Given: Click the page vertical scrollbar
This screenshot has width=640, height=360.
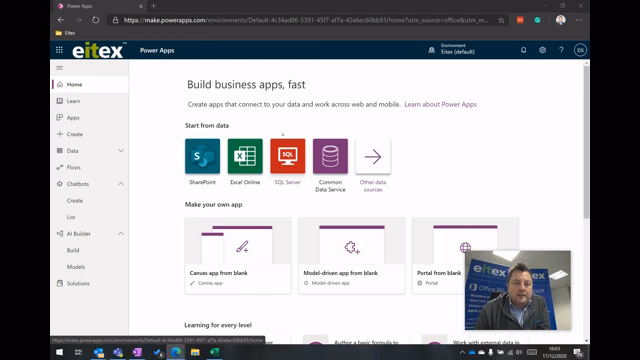Looking at the screenshot, I should (586, 141).
